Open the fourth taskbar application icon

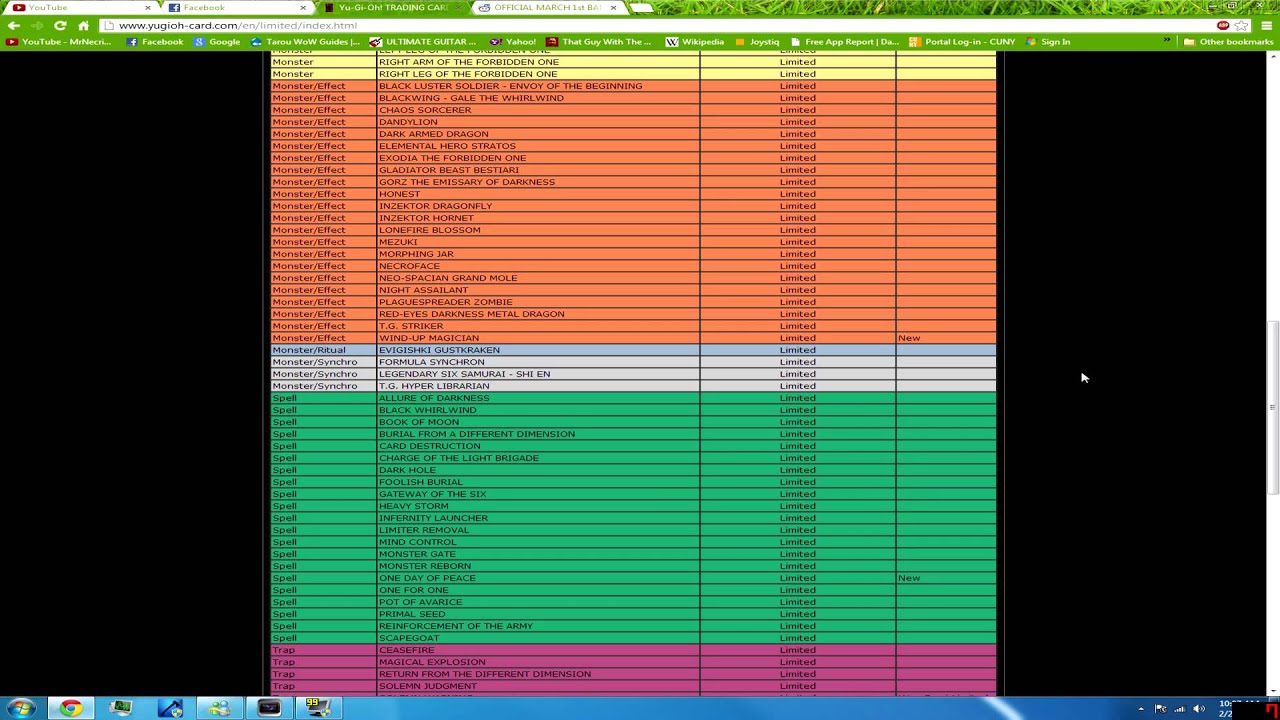point(170,708)
